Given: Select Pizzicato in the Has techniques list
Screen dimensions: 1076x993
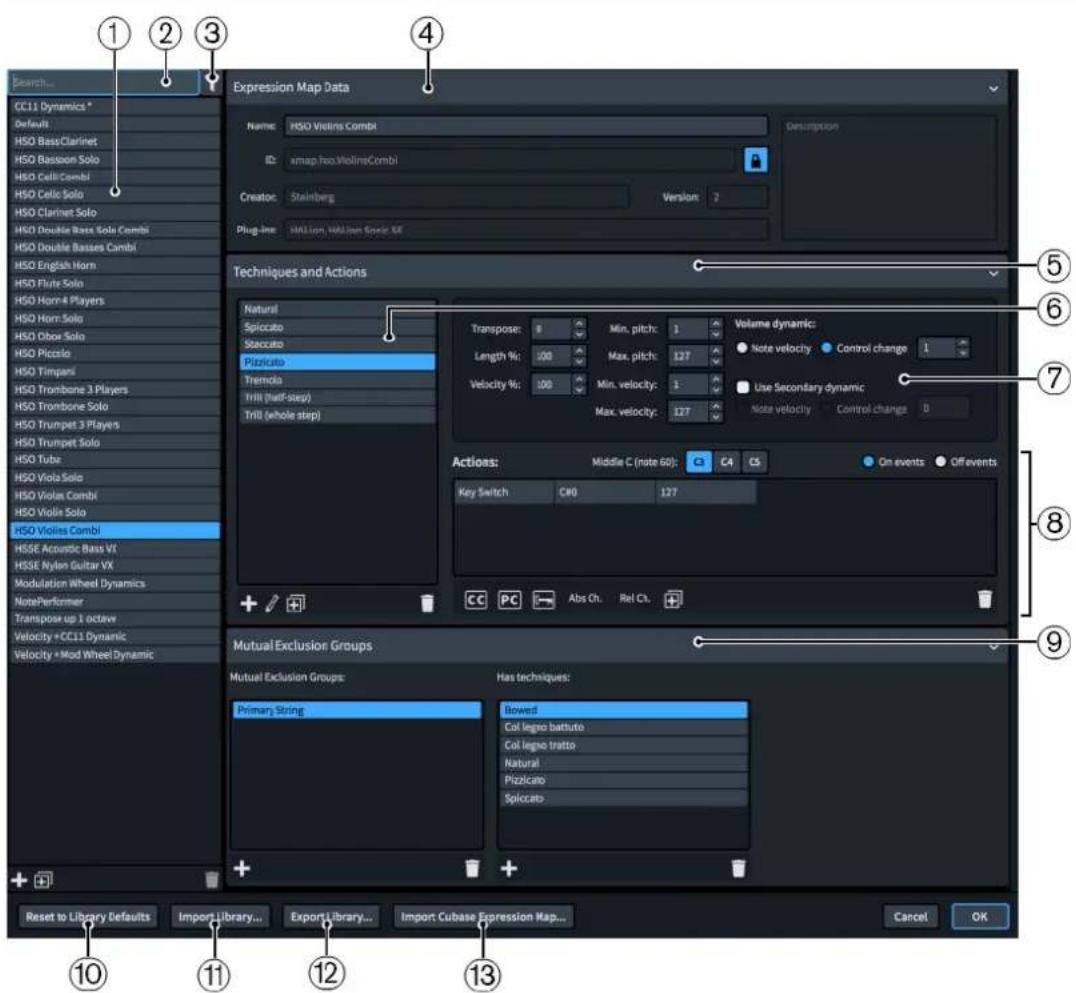Looking at the screenshot, I should [x=624, y=781].
